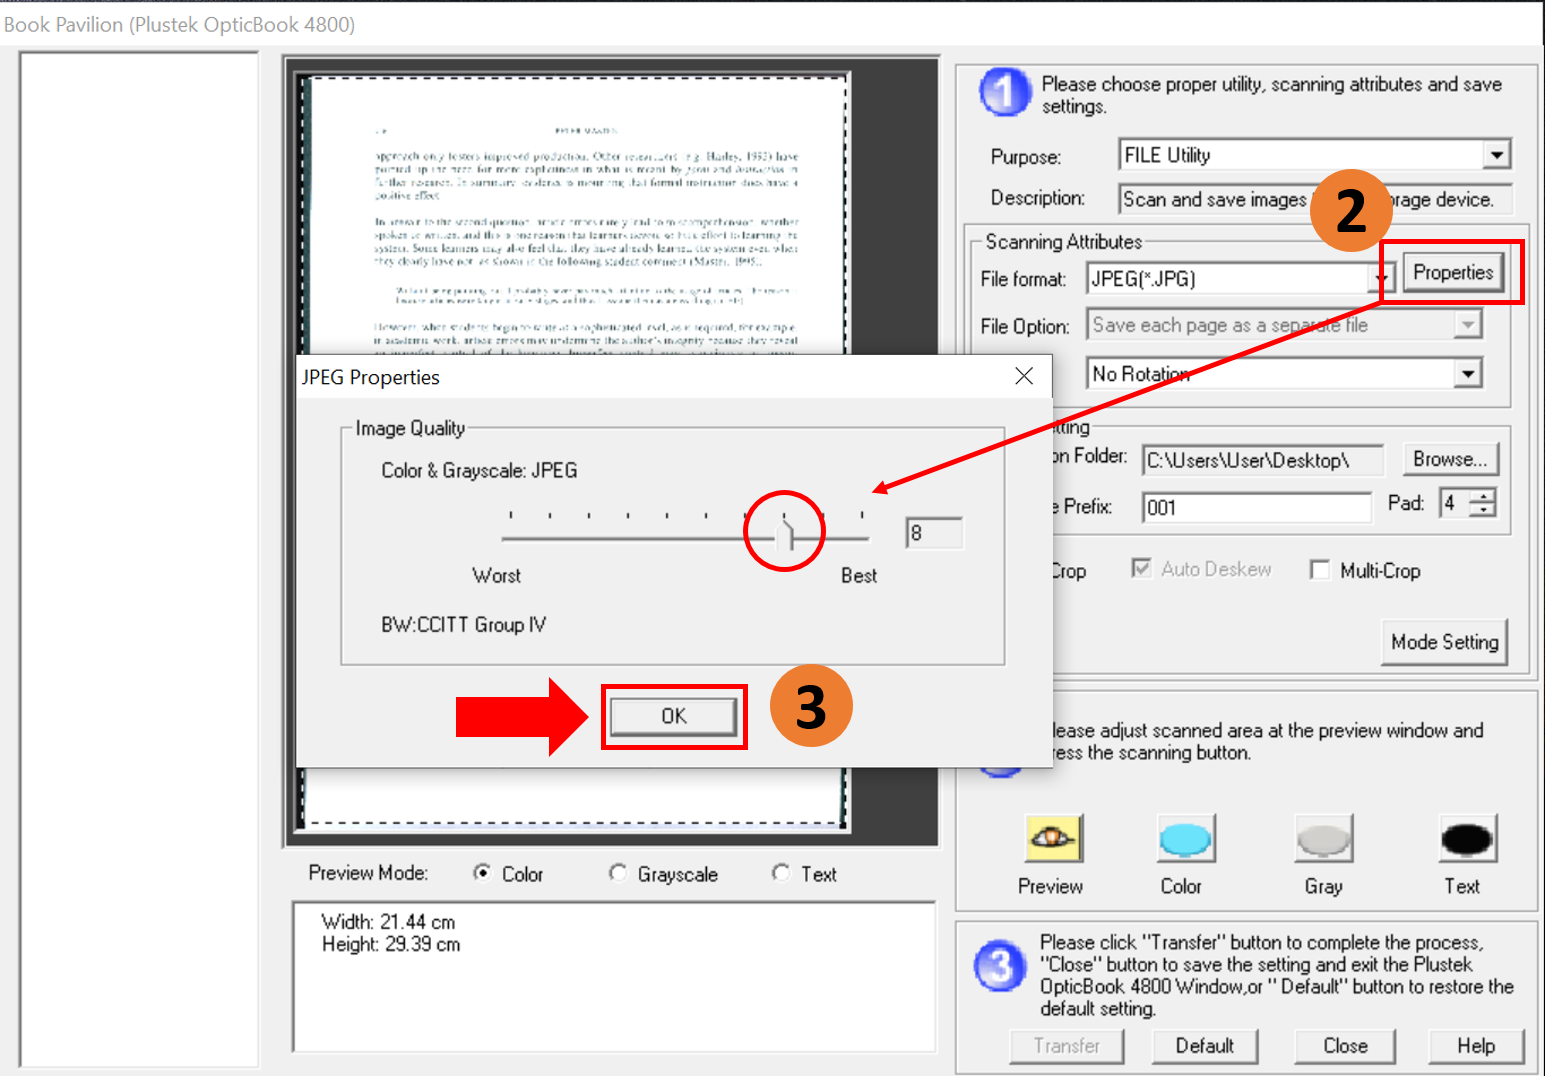
Task: Open the No Rotation dropdown
Action: (x=1467, y=374)
